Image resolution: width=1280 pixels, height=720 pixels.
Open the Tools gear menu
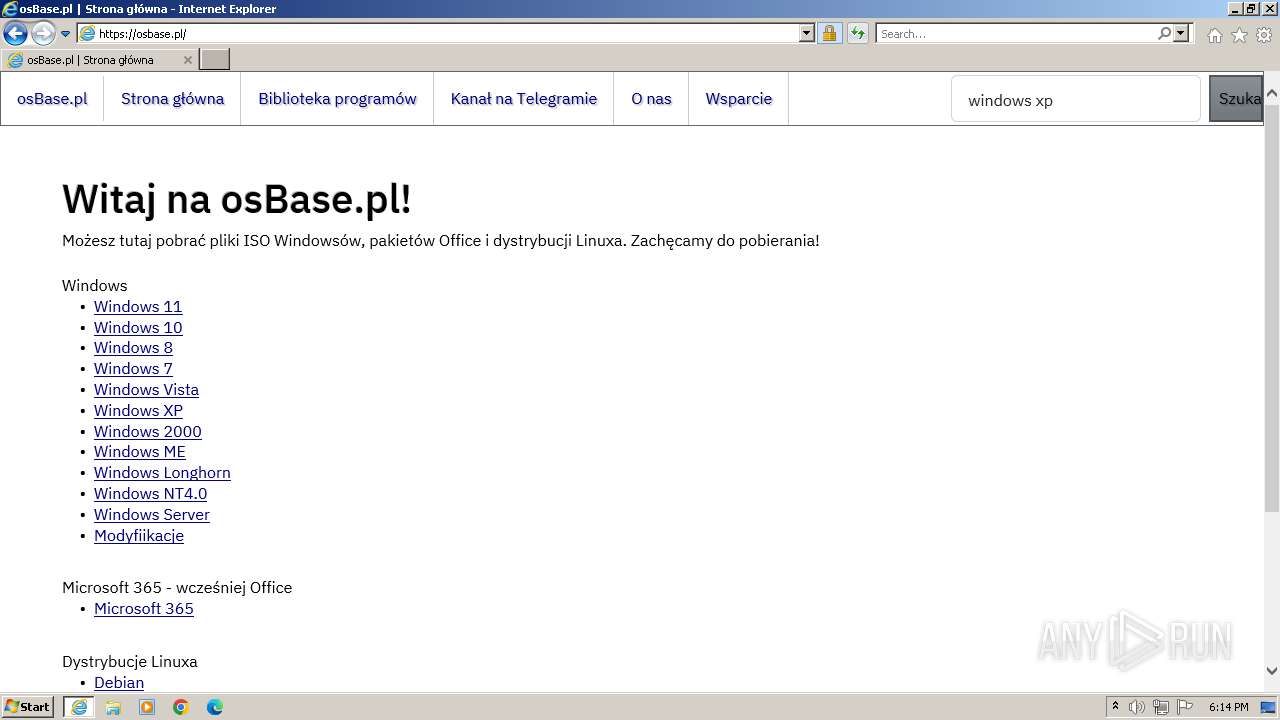(1264, 35)
